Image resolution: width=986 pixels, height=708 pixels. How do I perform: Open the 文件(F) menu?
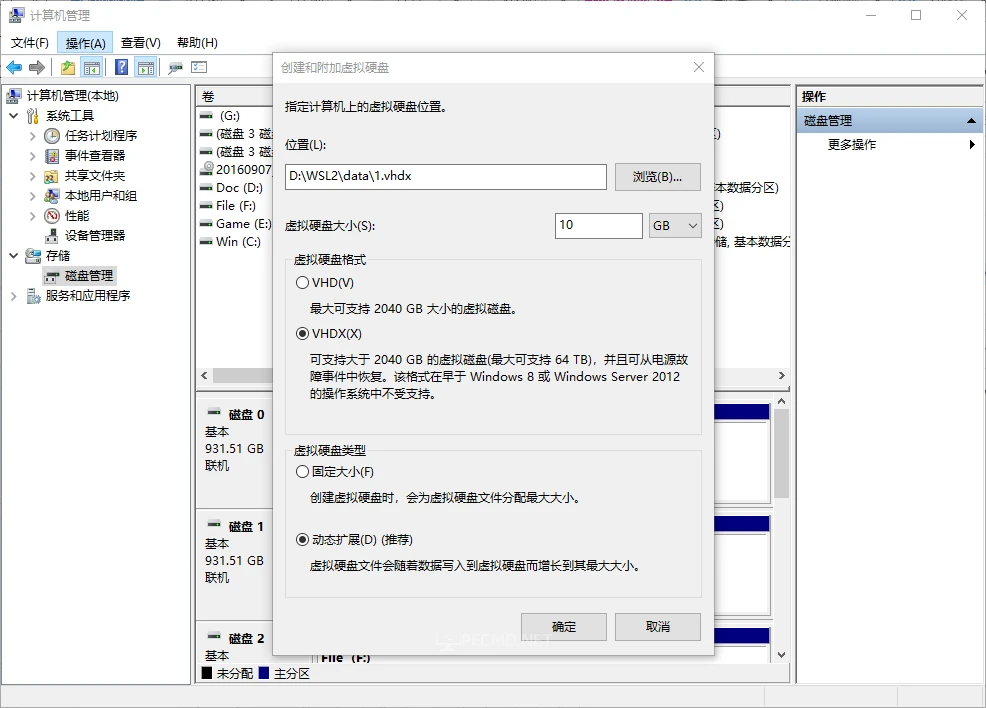[30, 43]
